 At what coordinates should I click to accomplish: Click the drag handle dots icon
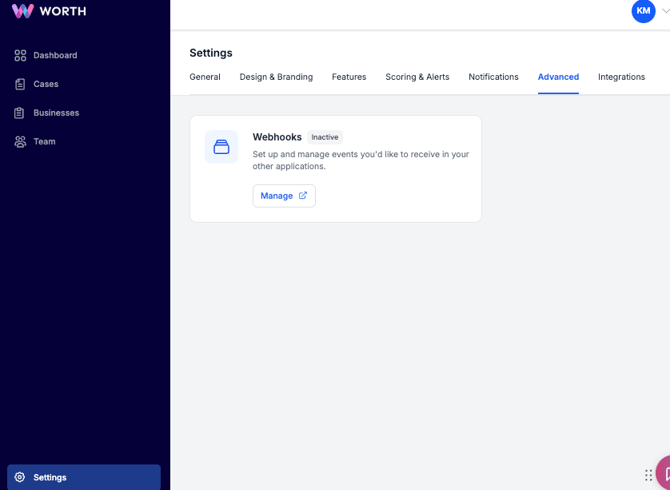[648, 475]
